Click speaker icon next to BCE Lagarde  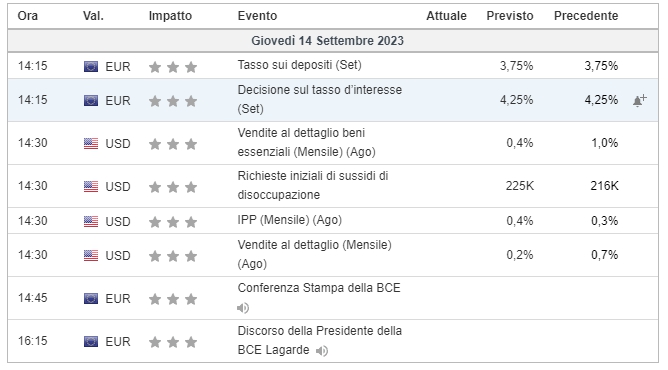(x=322, y=351)
